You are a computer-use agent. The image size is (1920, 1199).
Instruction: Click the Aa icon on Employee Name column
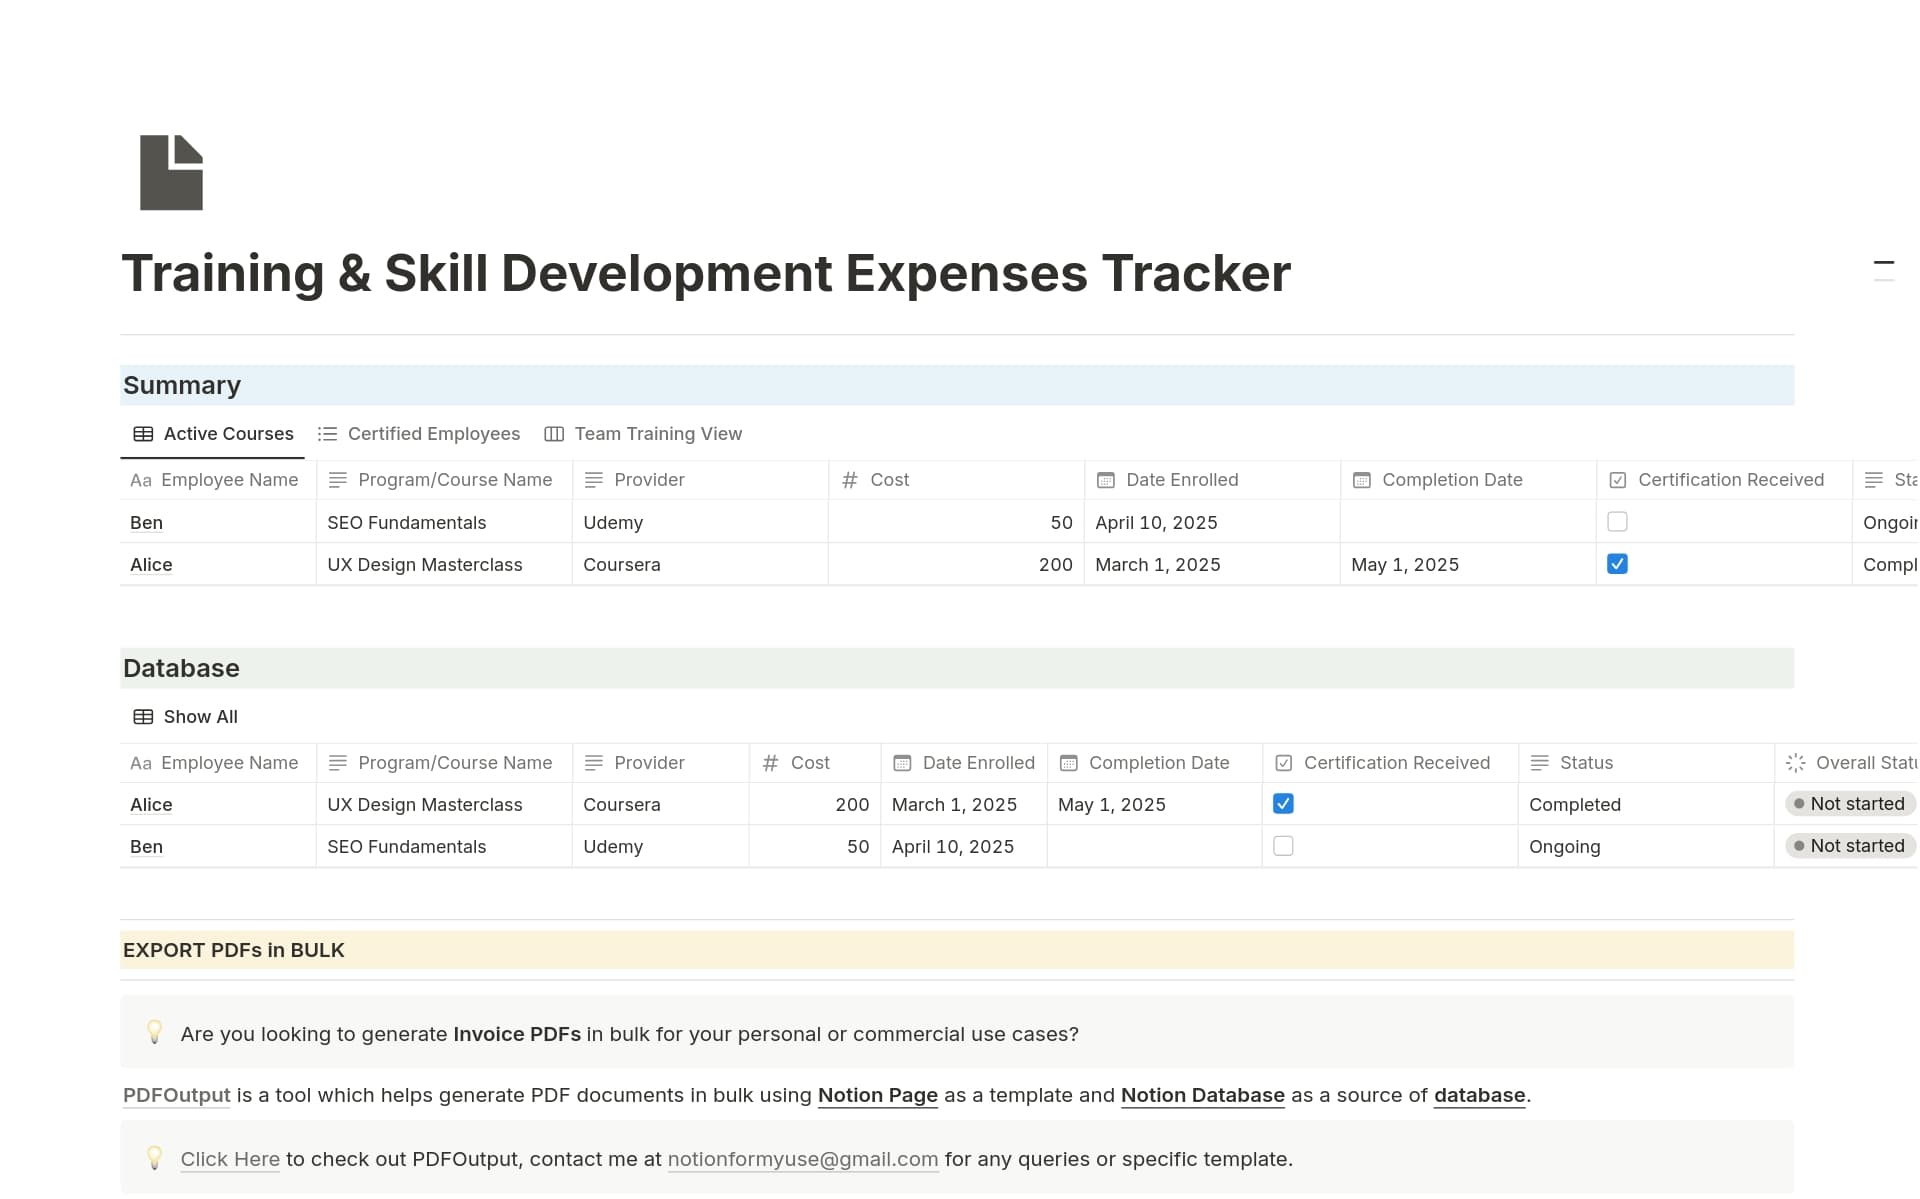coord(140,480)
